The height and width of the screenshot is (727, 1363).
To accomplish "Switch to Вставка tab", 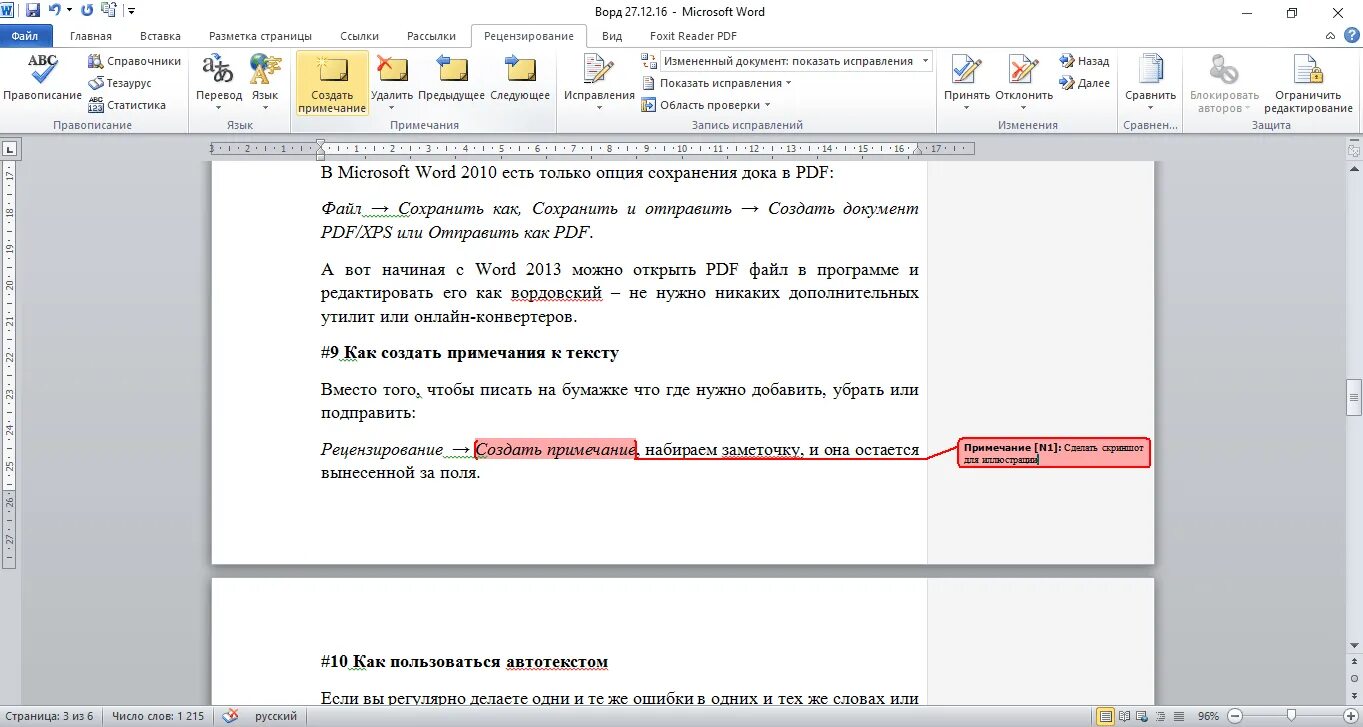I will point(161,36).
